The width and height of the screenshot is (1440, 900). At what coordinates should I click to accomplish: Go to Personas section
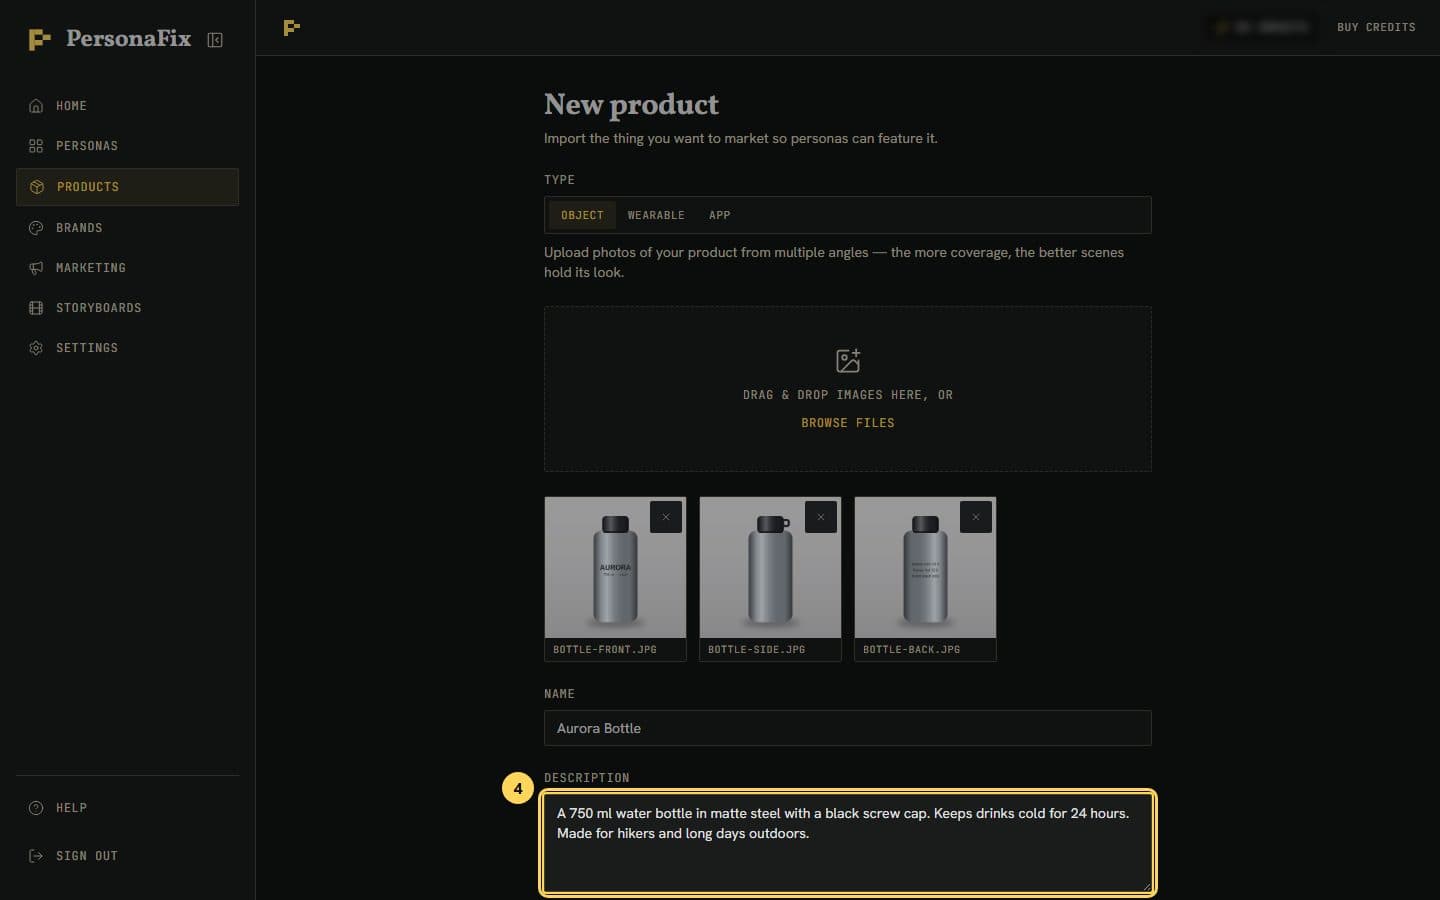127,146
